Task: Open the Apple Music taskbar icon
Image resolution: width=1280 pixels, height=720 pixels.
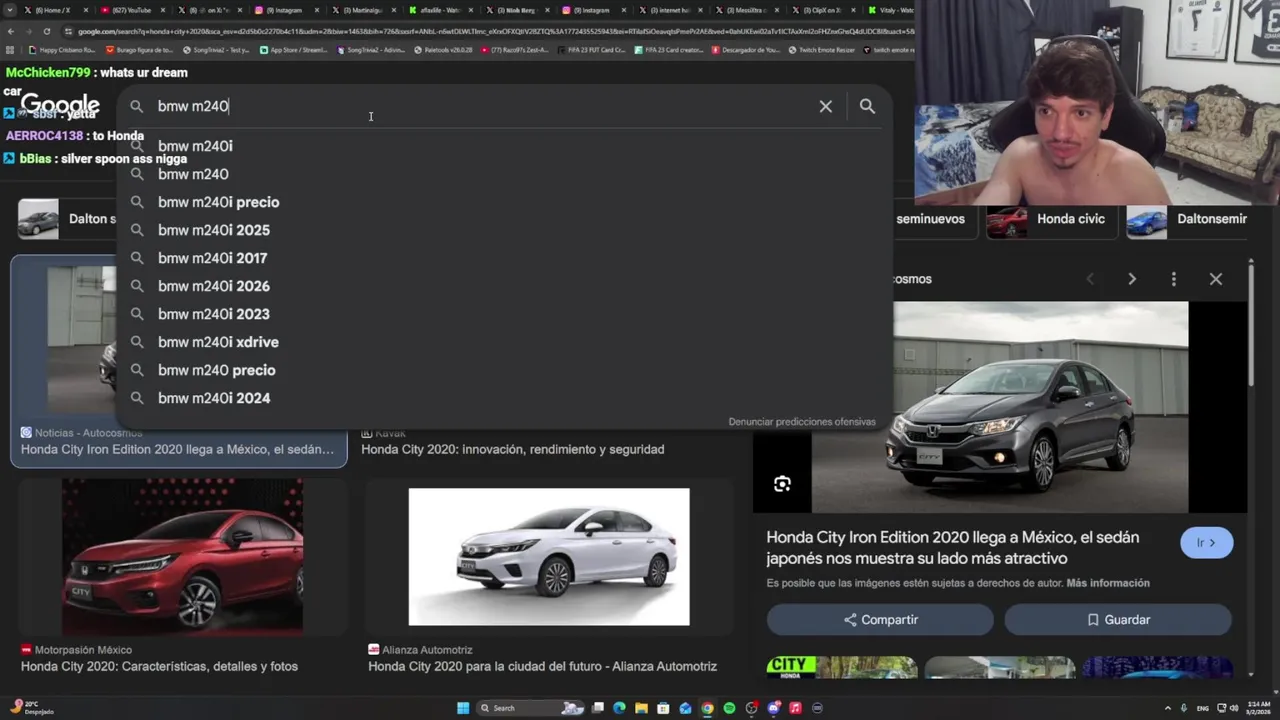Action: [795, 708]
